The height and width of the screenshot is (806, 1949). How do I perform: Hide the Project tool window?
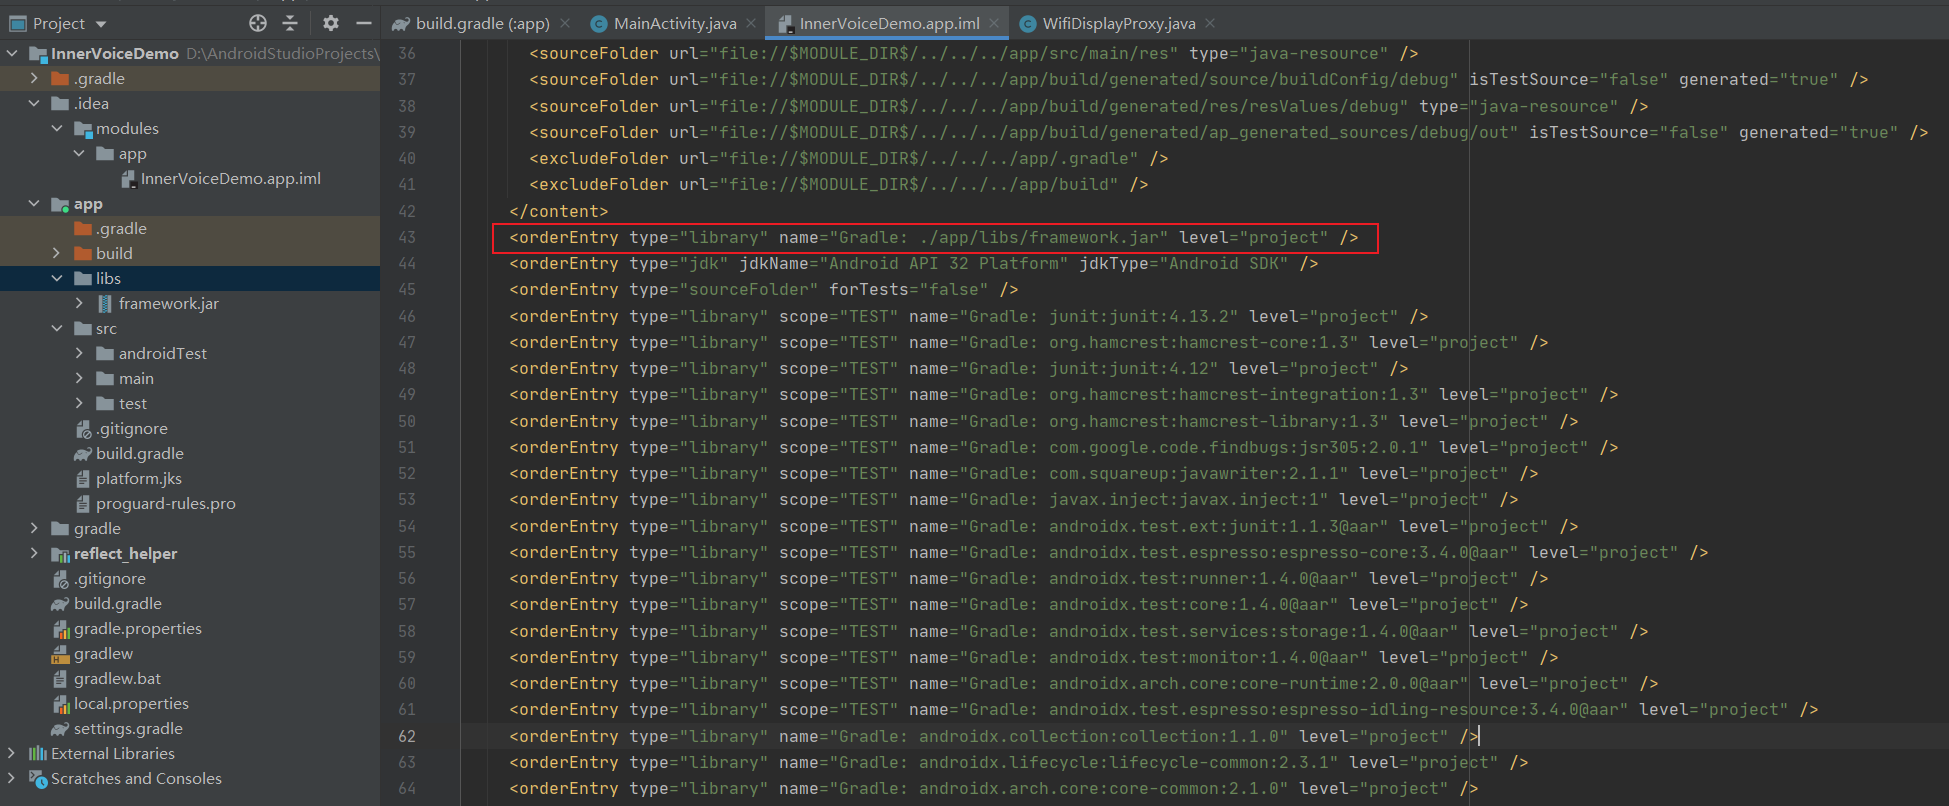point(364,23)
